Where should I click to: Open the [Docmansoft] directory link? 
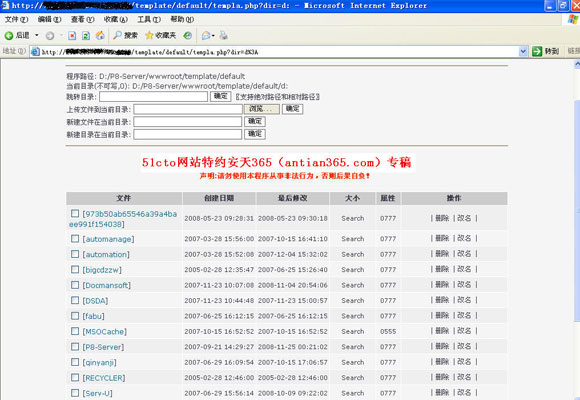[x=107, y=286]
